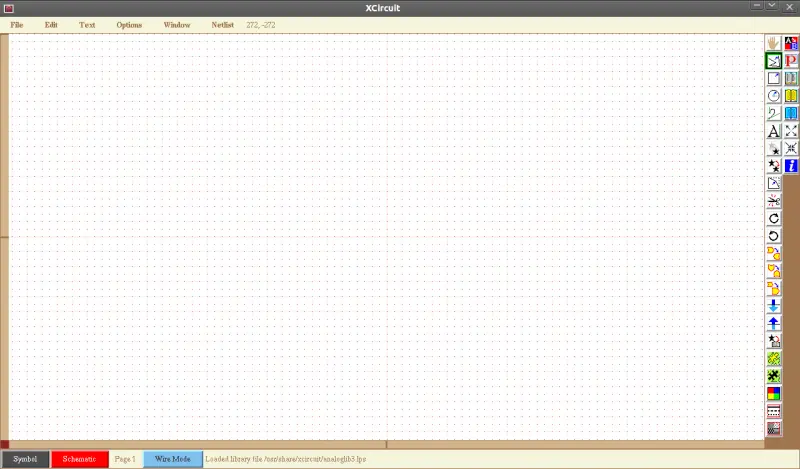Open the File menu

[x=17, y=24]
